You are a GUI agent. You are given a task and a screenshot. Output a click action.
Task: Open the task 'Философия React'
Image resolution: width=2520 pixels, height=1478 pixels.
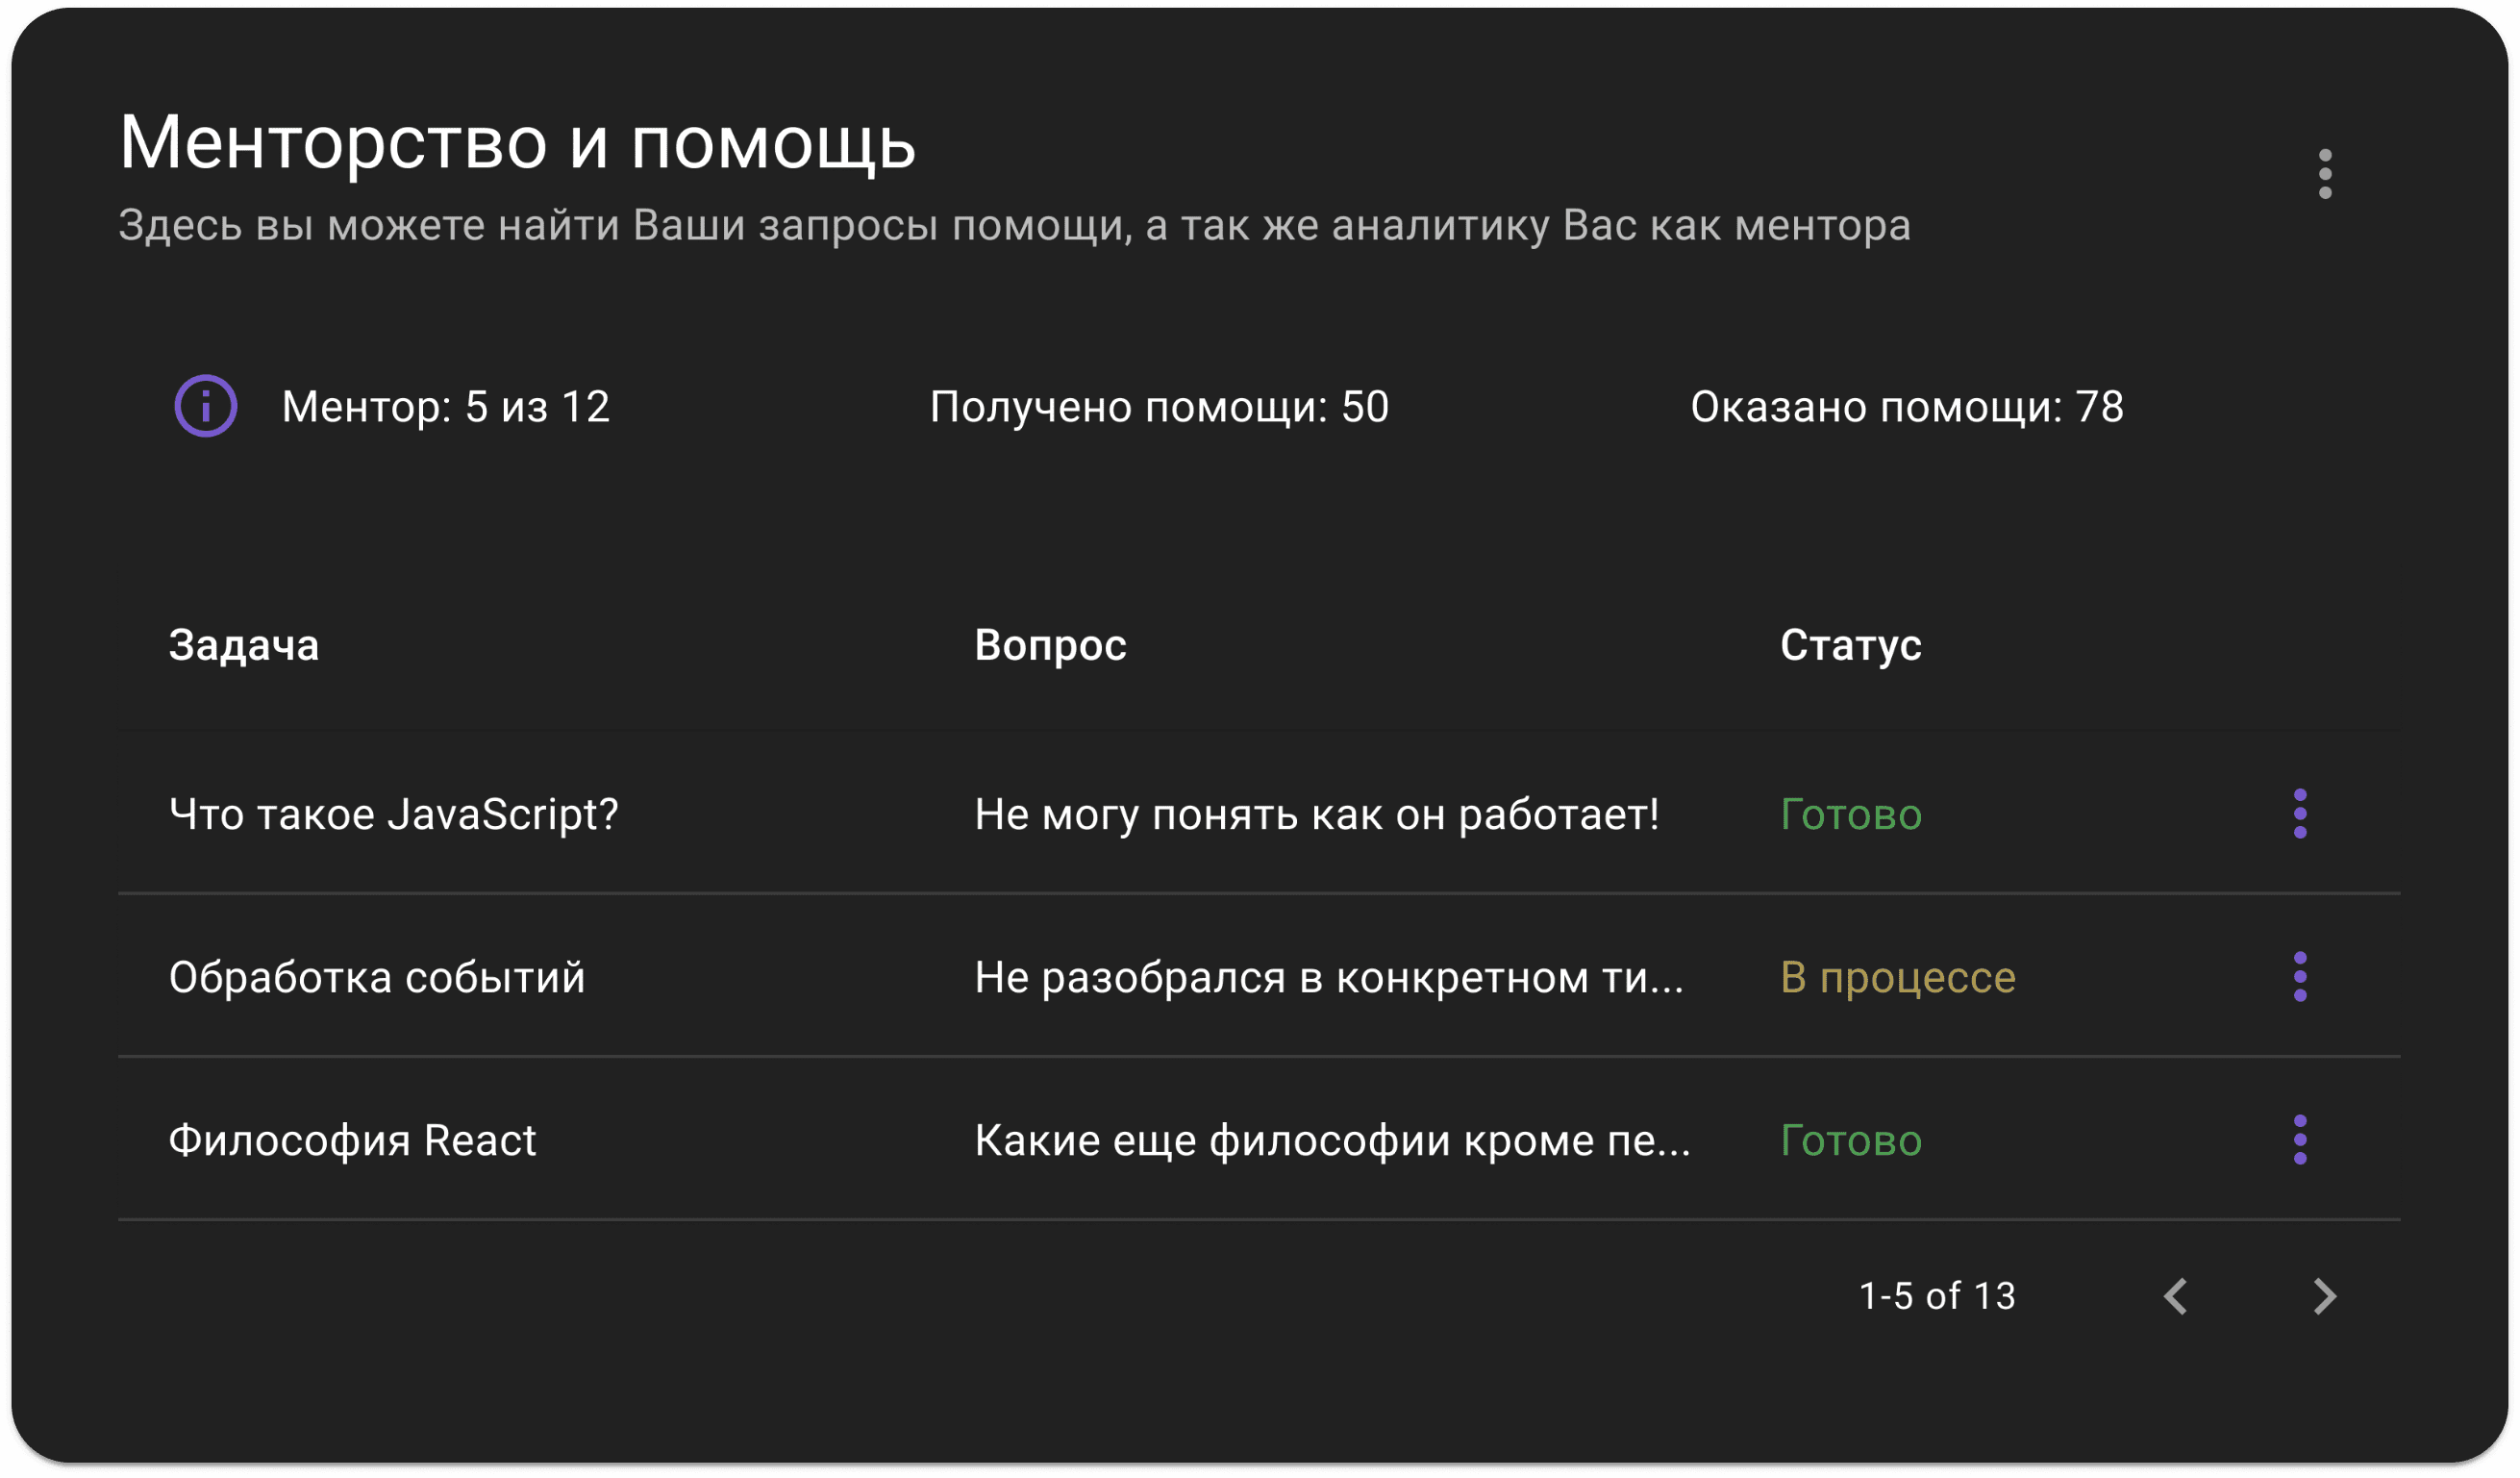point(353,1140)
